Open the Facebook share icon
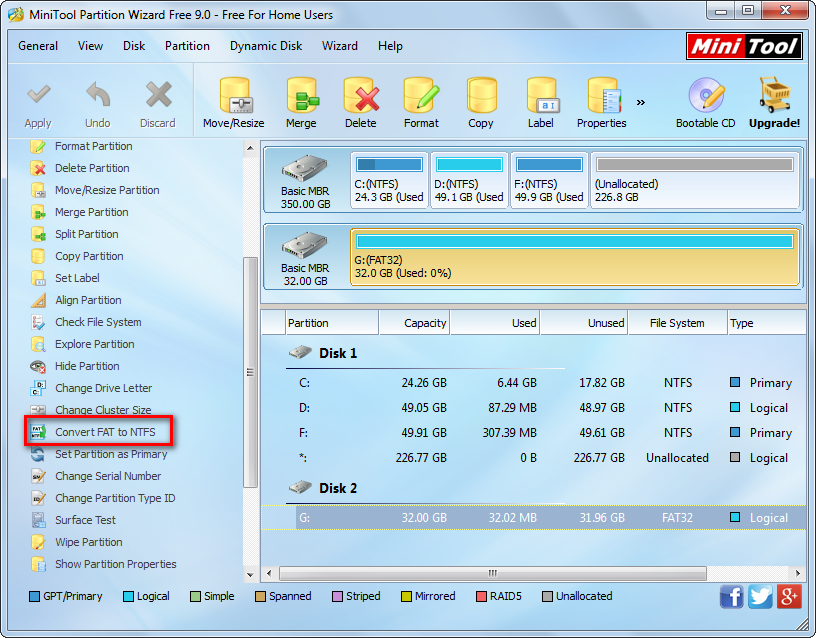816x638 pixels. point(731,596)
